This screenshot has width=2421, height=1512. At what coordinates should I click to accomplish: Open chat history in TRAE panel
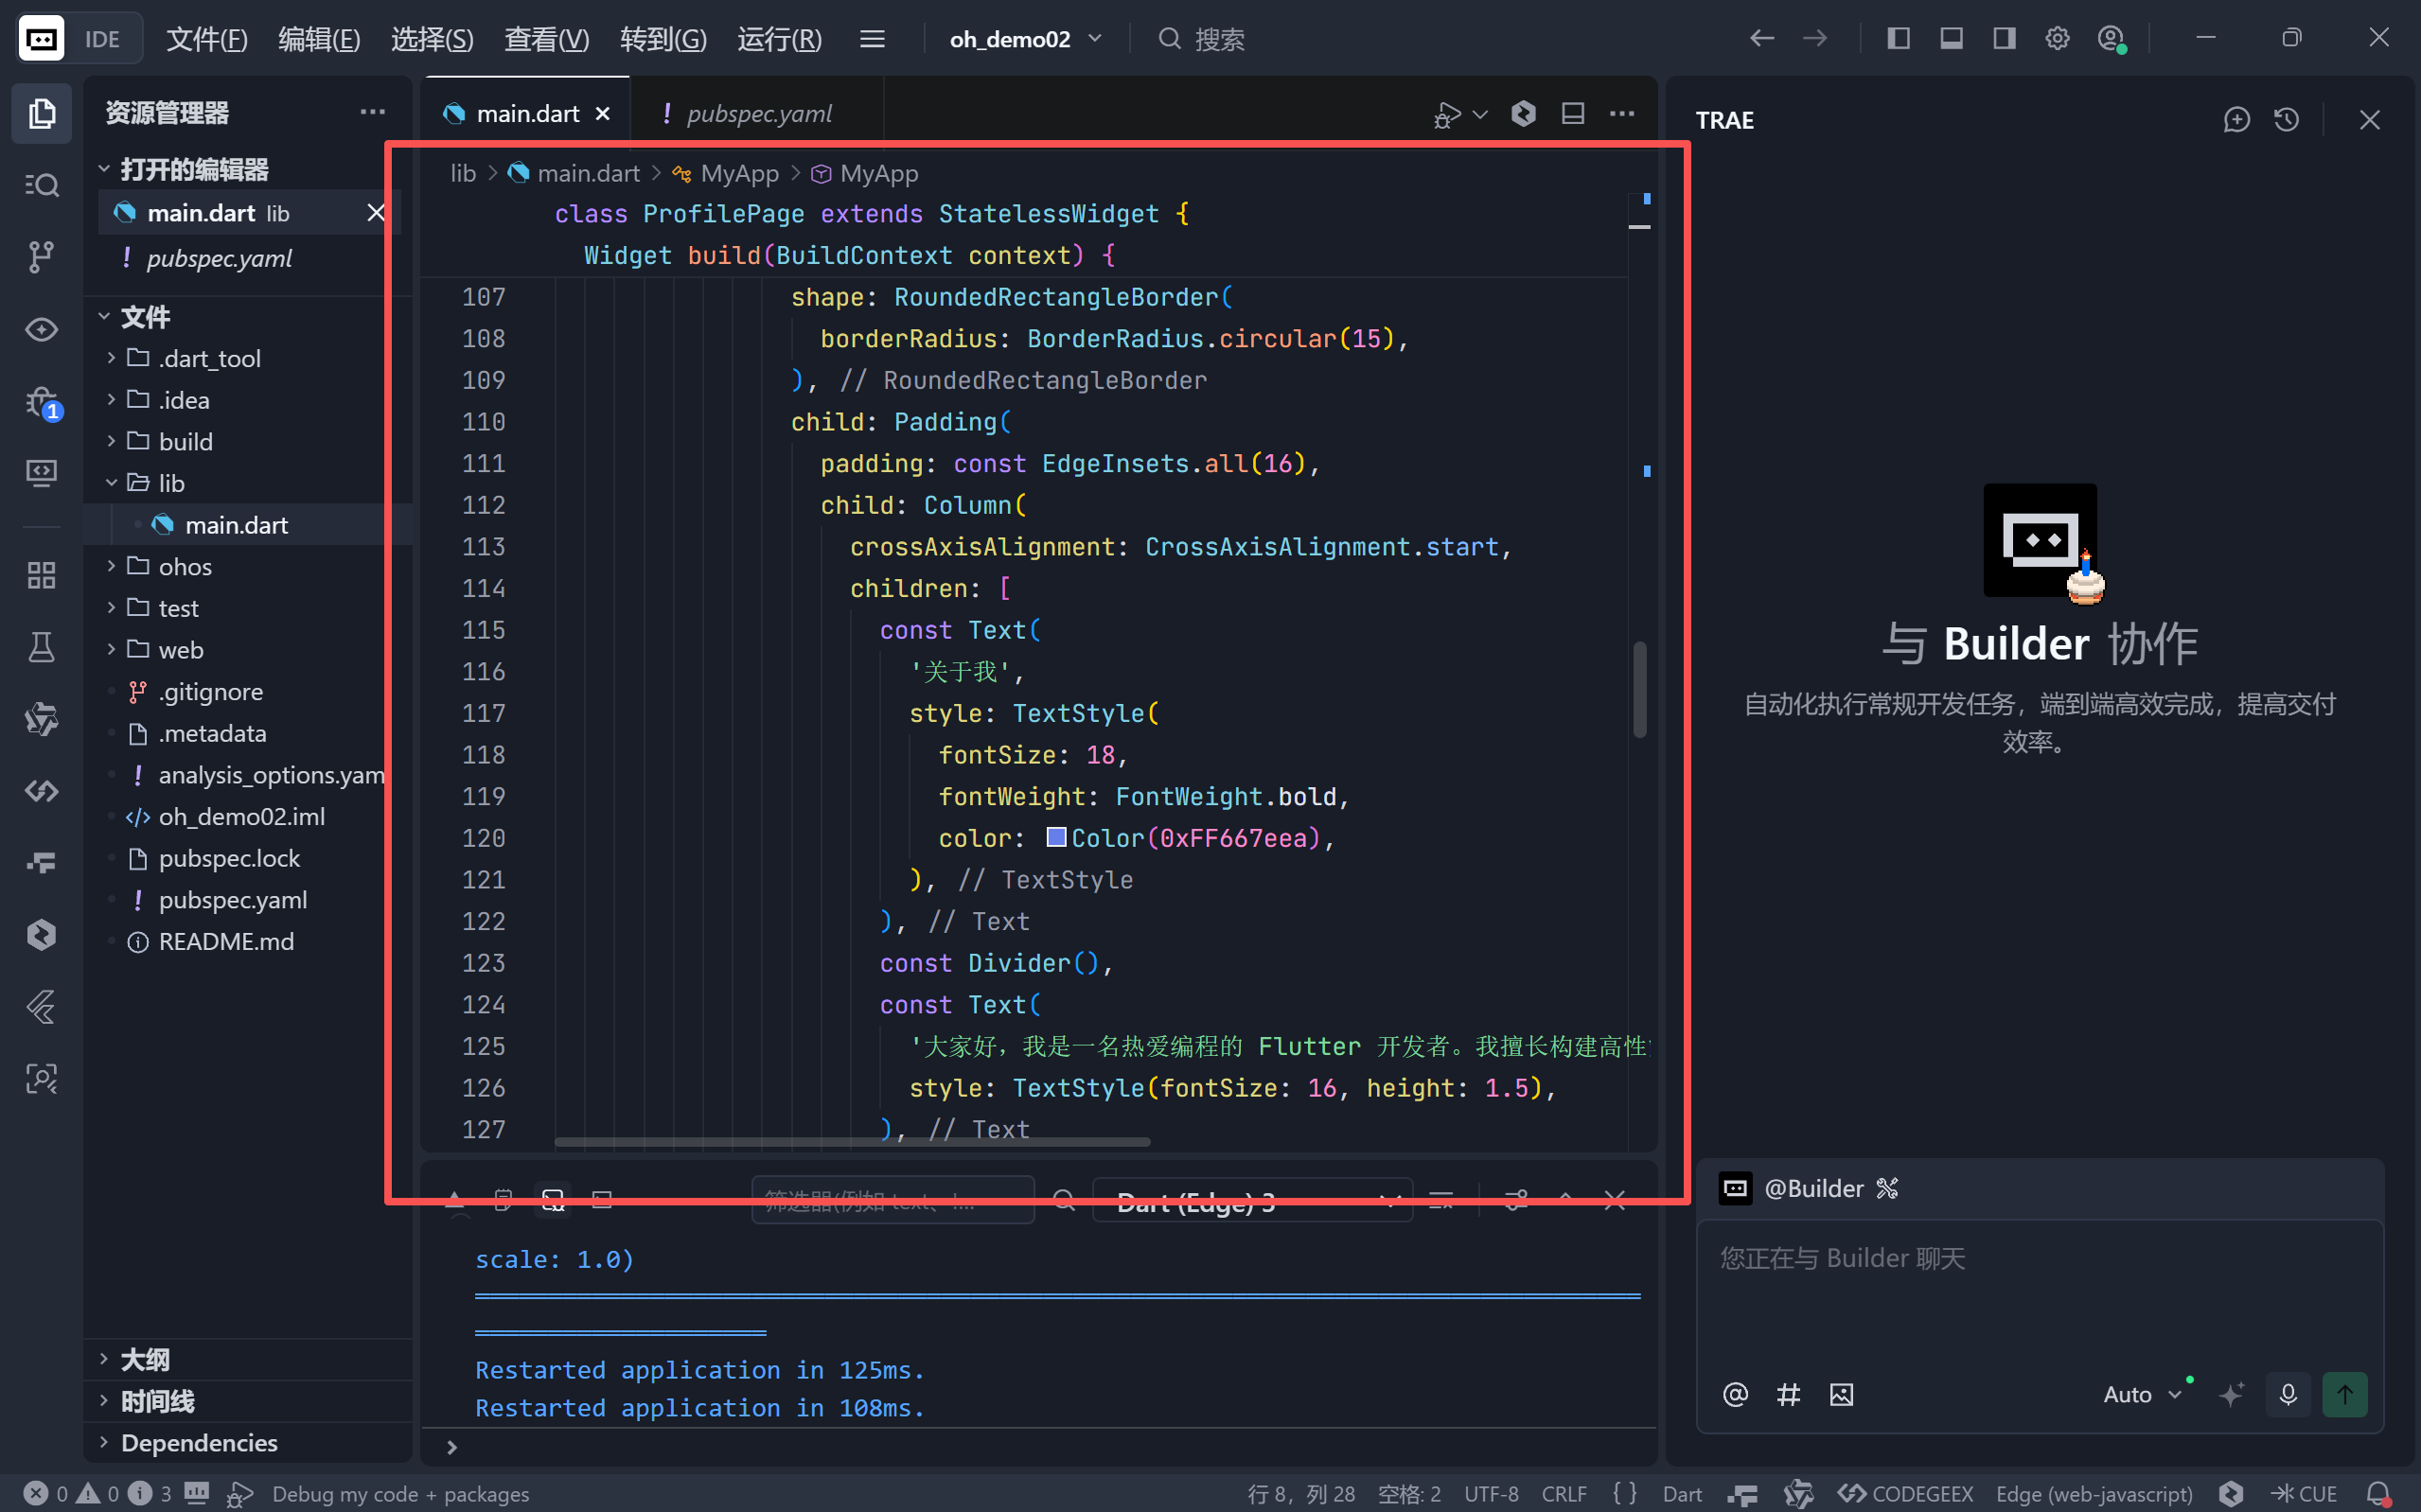point(2286,120)
